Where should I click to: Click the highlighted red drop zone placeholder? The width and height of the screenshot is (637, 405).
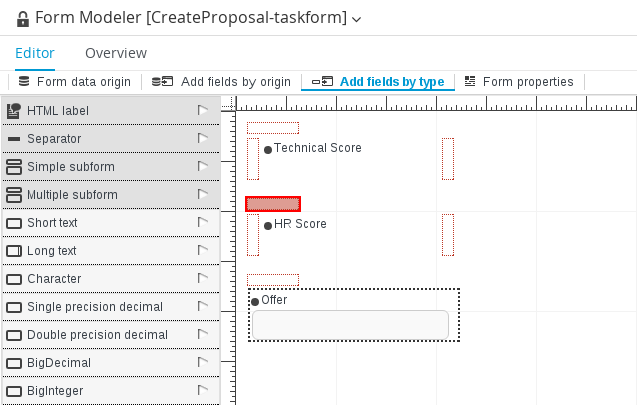pyautogui.click(x=273, y=204)
